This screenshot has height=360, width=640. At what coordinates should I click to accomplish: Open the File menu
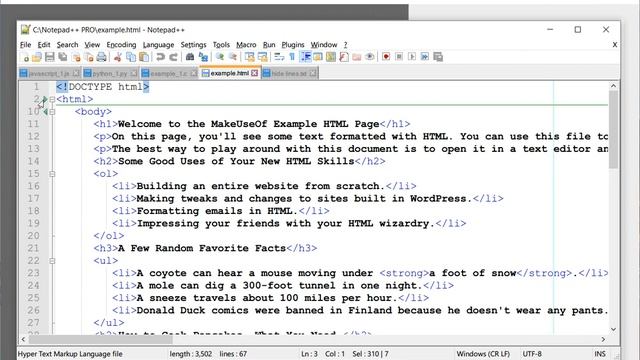pyautogui.click(x=25, y=45)
